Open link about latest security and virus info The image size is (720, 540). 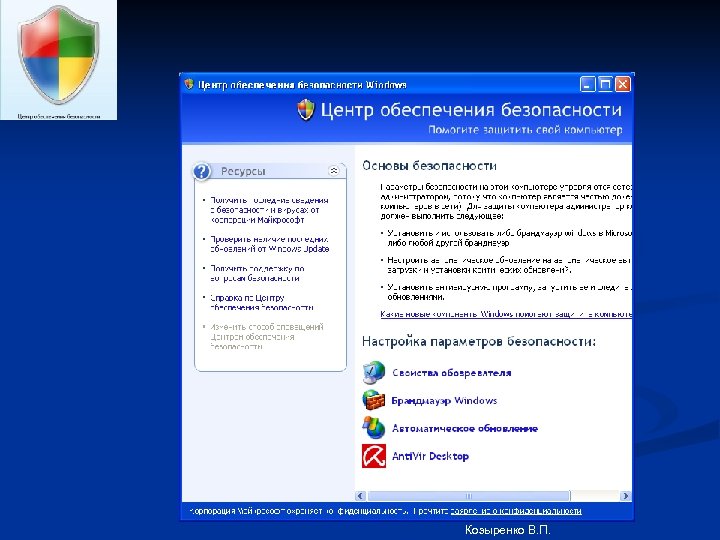[270, 210]
